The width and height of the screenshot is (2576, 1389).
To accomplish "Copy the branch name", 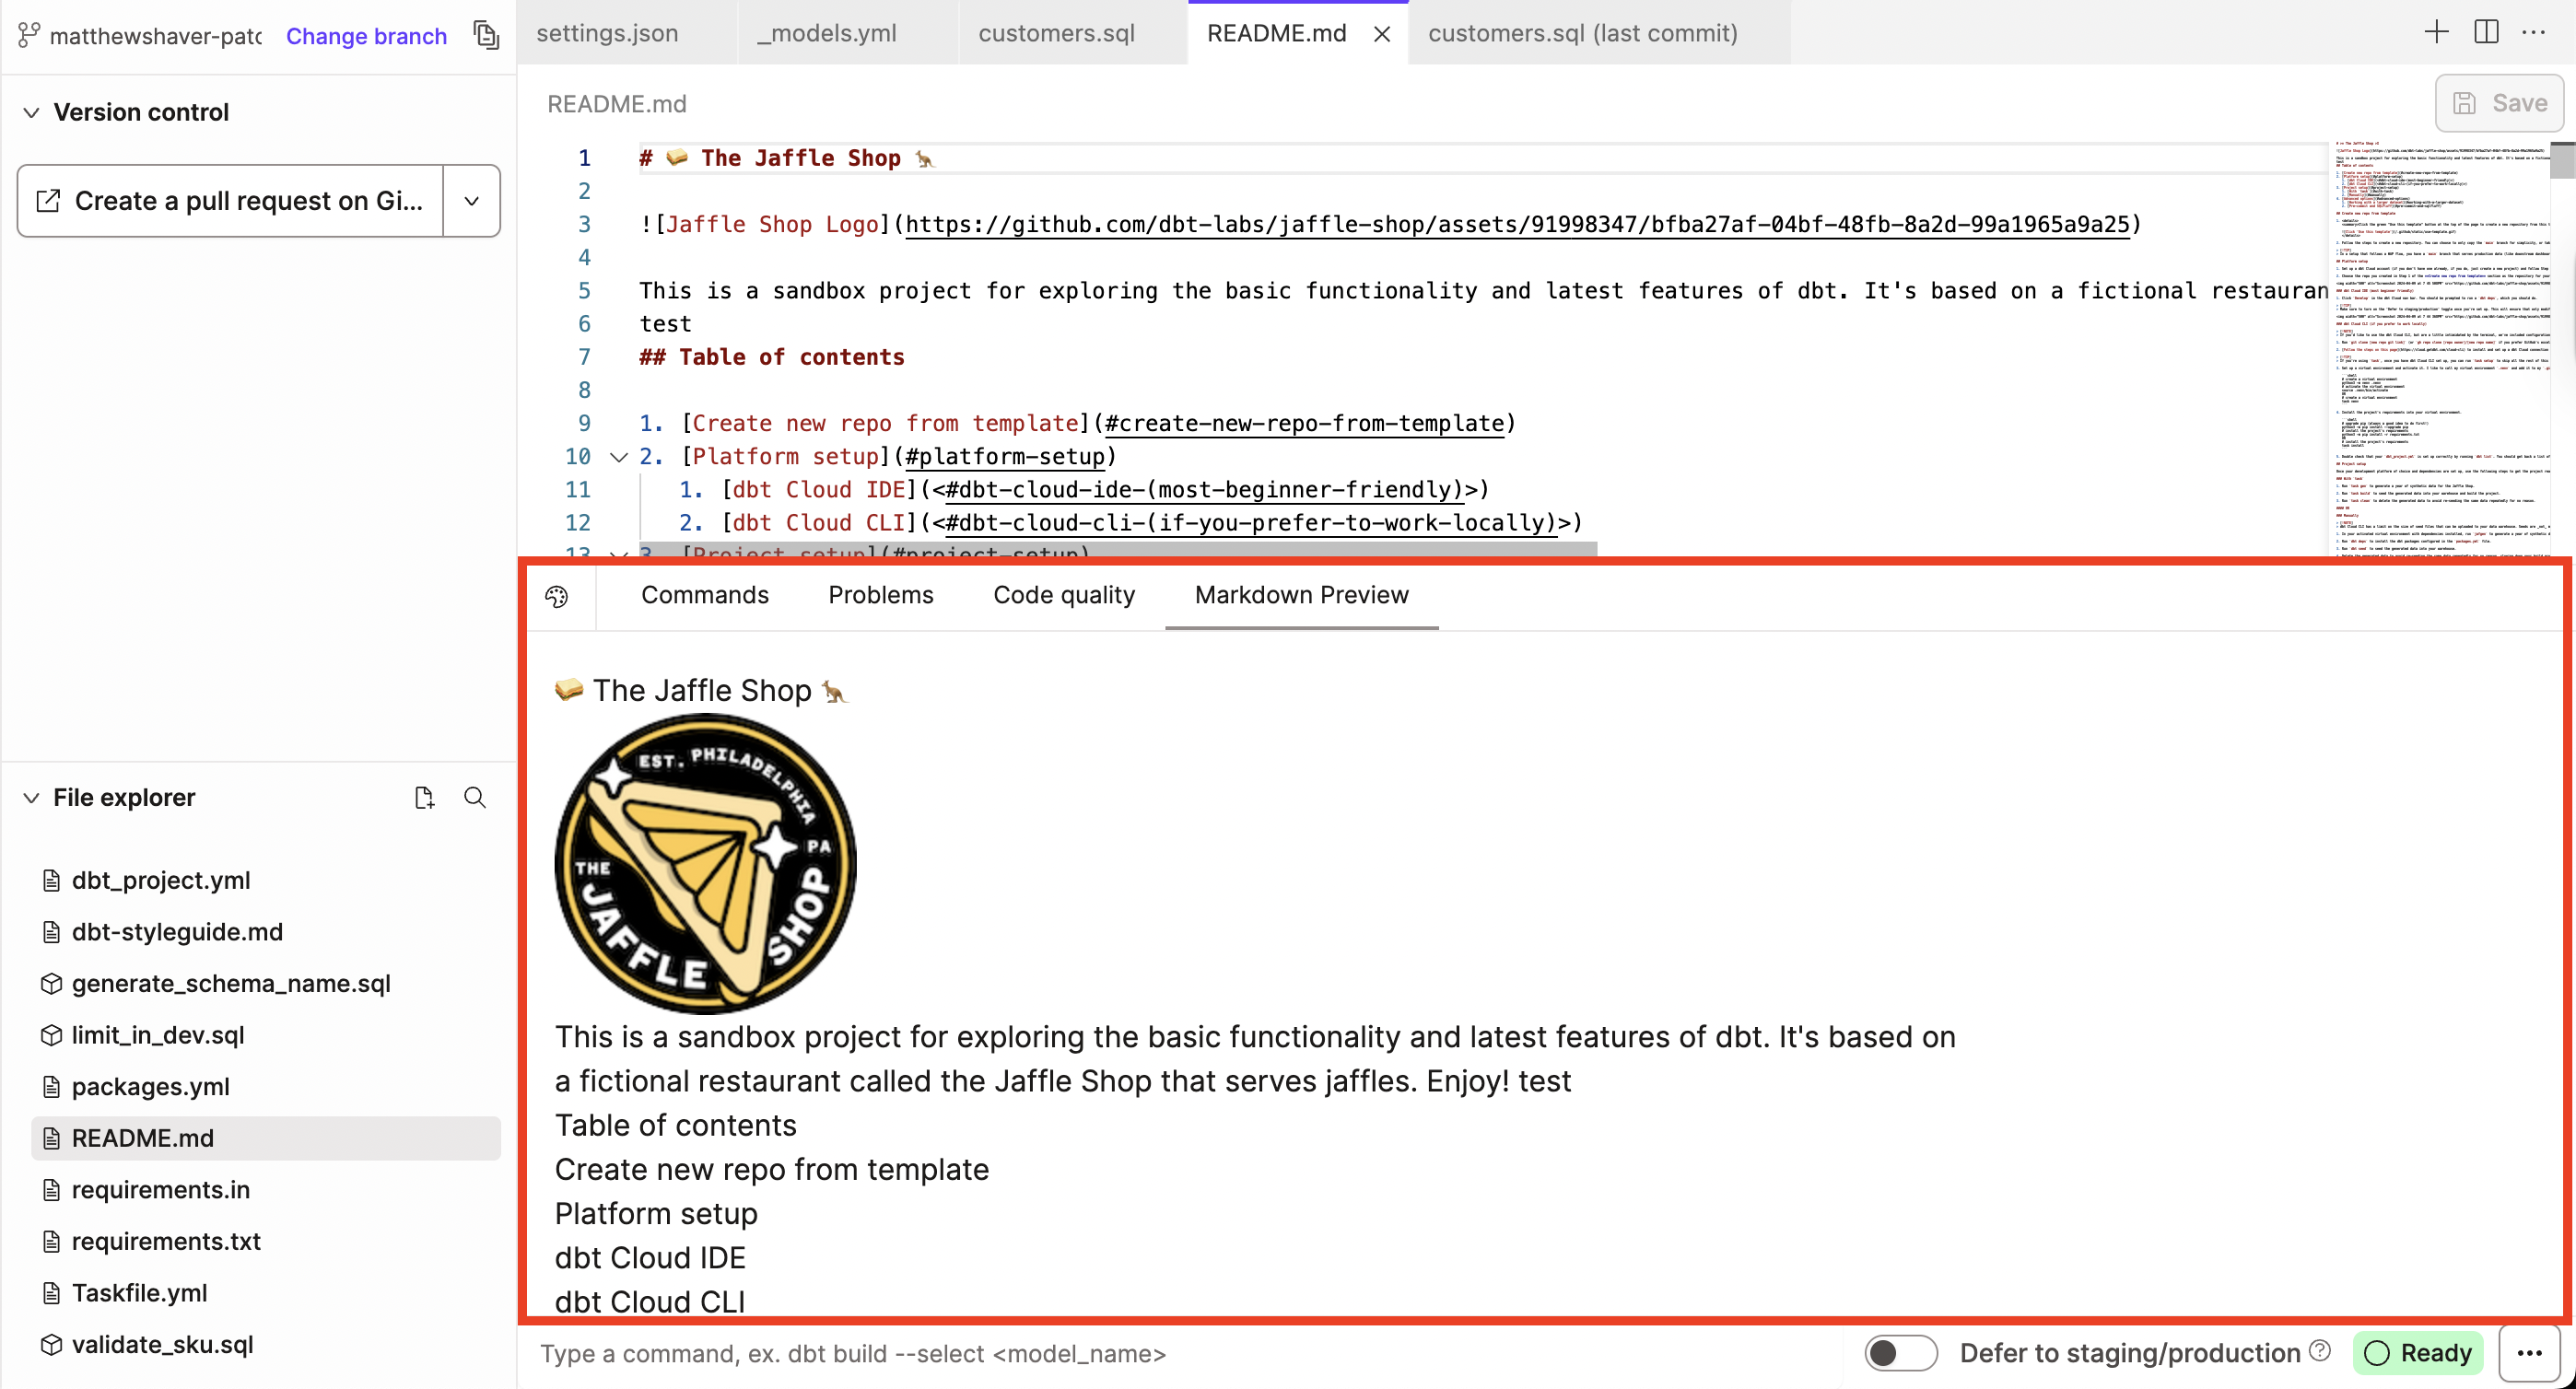I will click(487, 35).
